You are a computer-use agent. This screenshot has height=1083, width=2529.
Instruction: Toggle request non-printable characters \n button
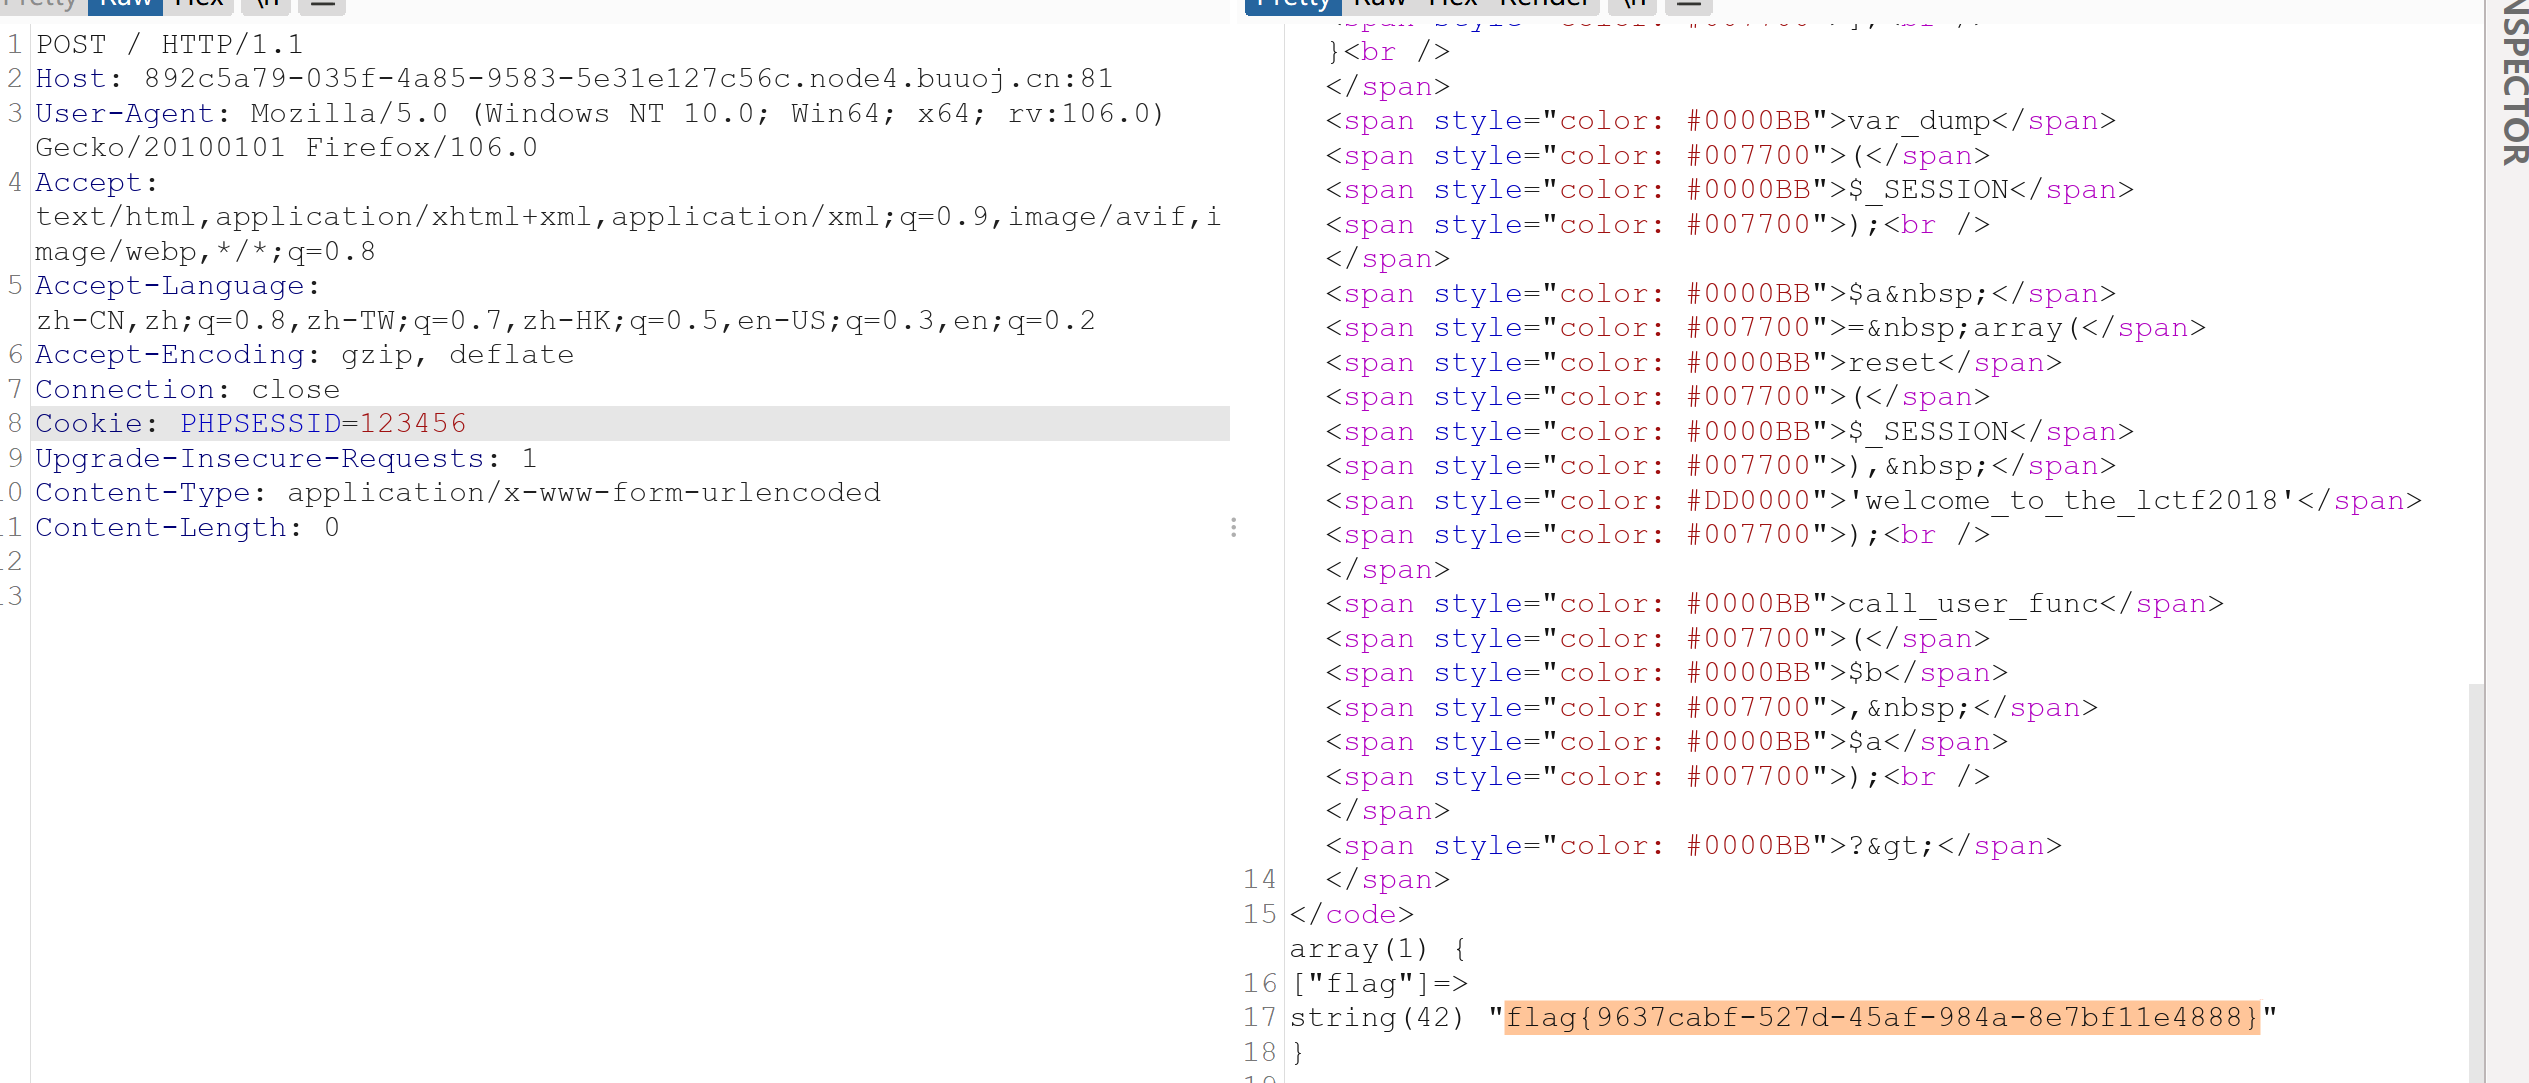pyautogui.click(x=267, y=5)
